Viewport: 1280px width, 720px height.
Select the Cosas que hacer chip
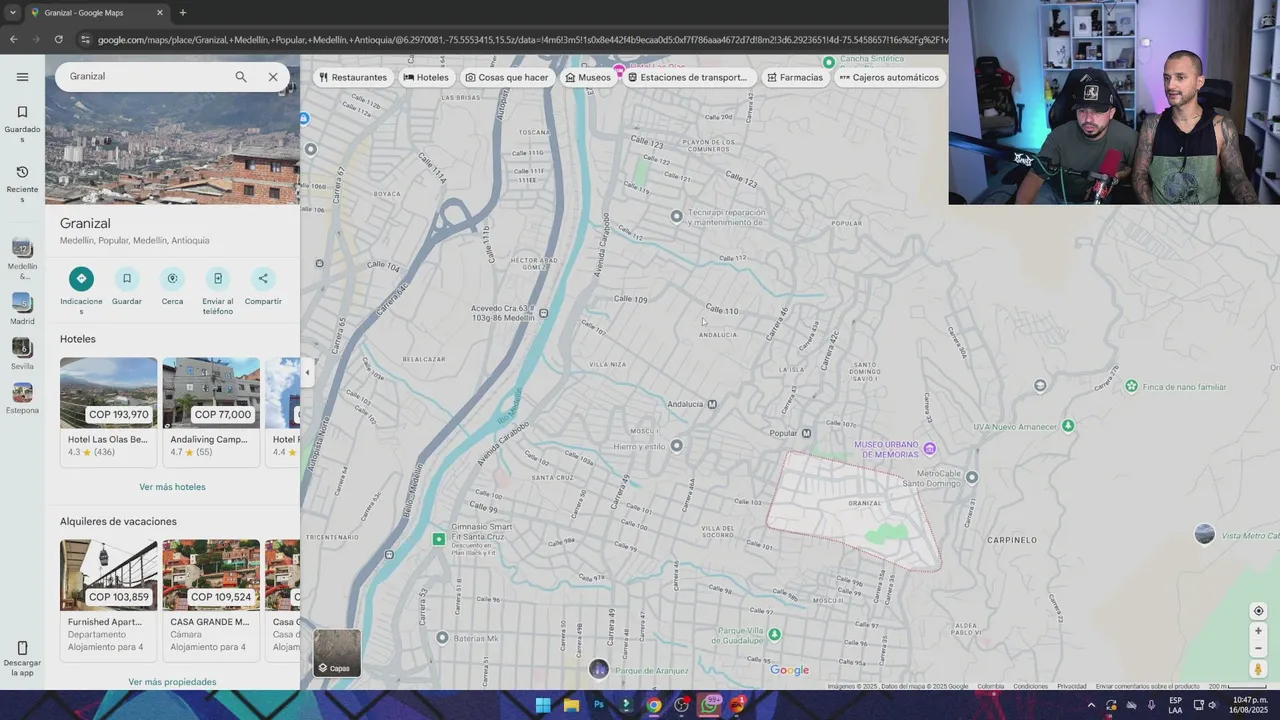[507, 77]
